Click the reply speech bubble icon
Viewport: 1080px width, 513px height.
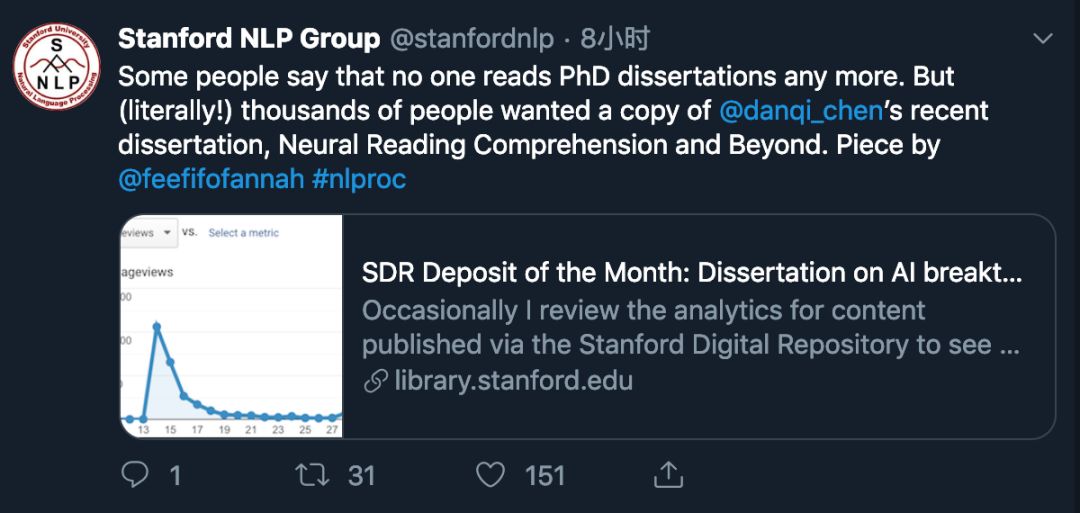pyautogui.click(x=135, y=475)
